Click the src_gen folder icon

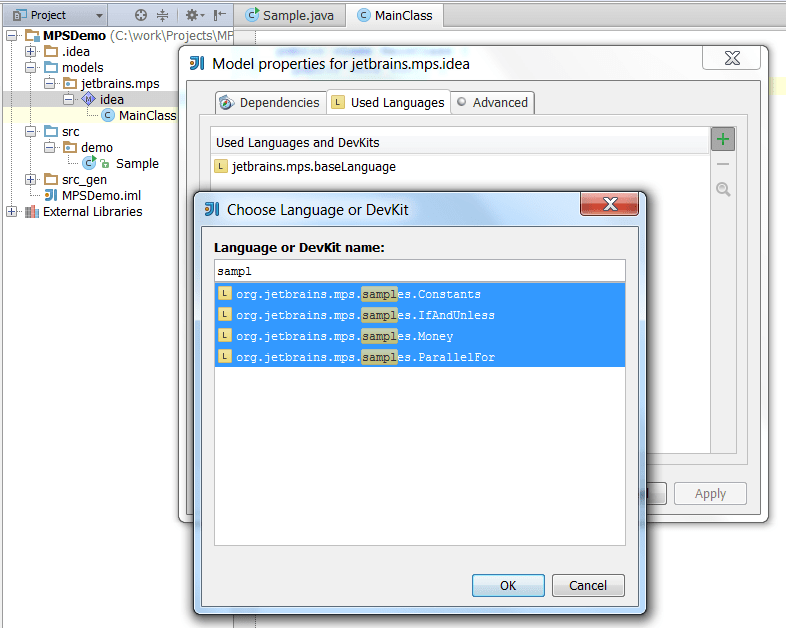(51, 179)
